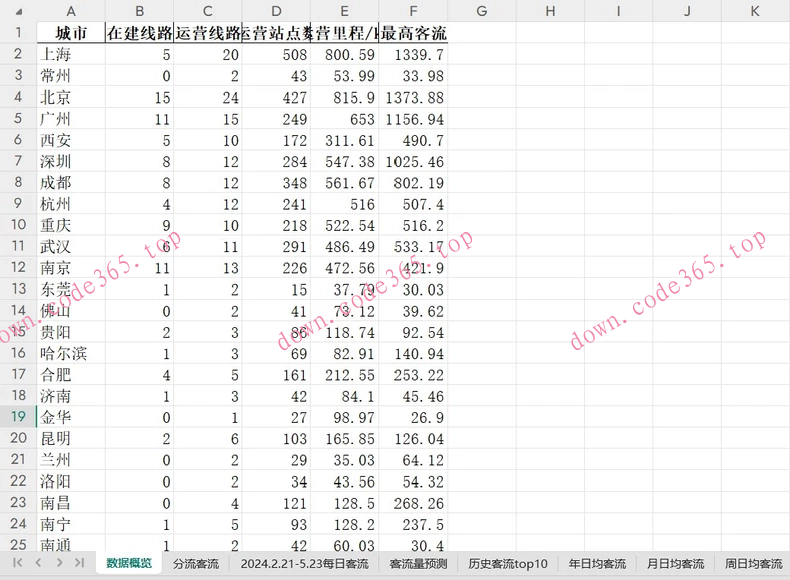This screenshot has height=580, width=790.
Task: Click the value 1373.88 for 北京
Action: click(413, 97)
